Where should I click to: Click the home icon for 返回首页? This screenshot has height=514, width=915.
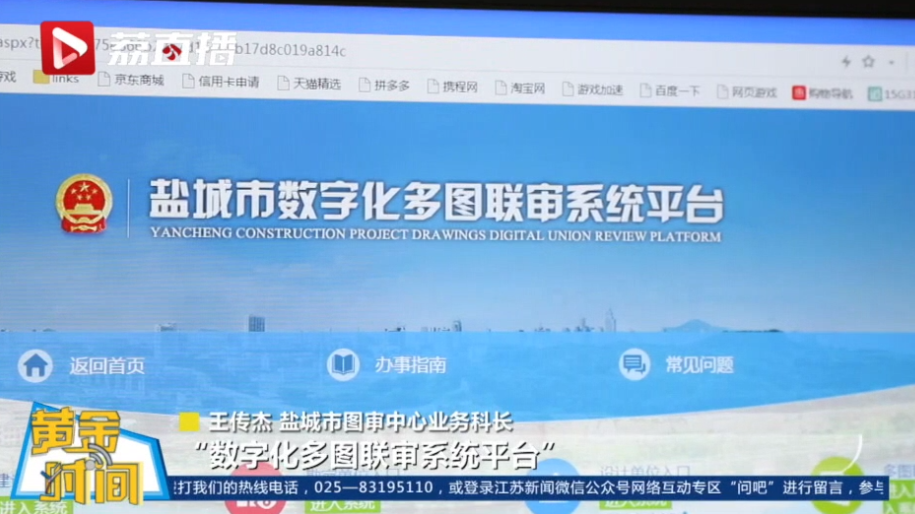tap(36, 366)
